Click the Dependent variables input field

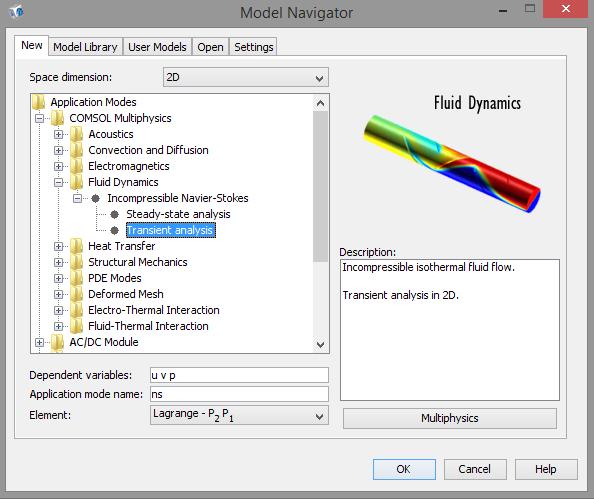coord(239,375)
